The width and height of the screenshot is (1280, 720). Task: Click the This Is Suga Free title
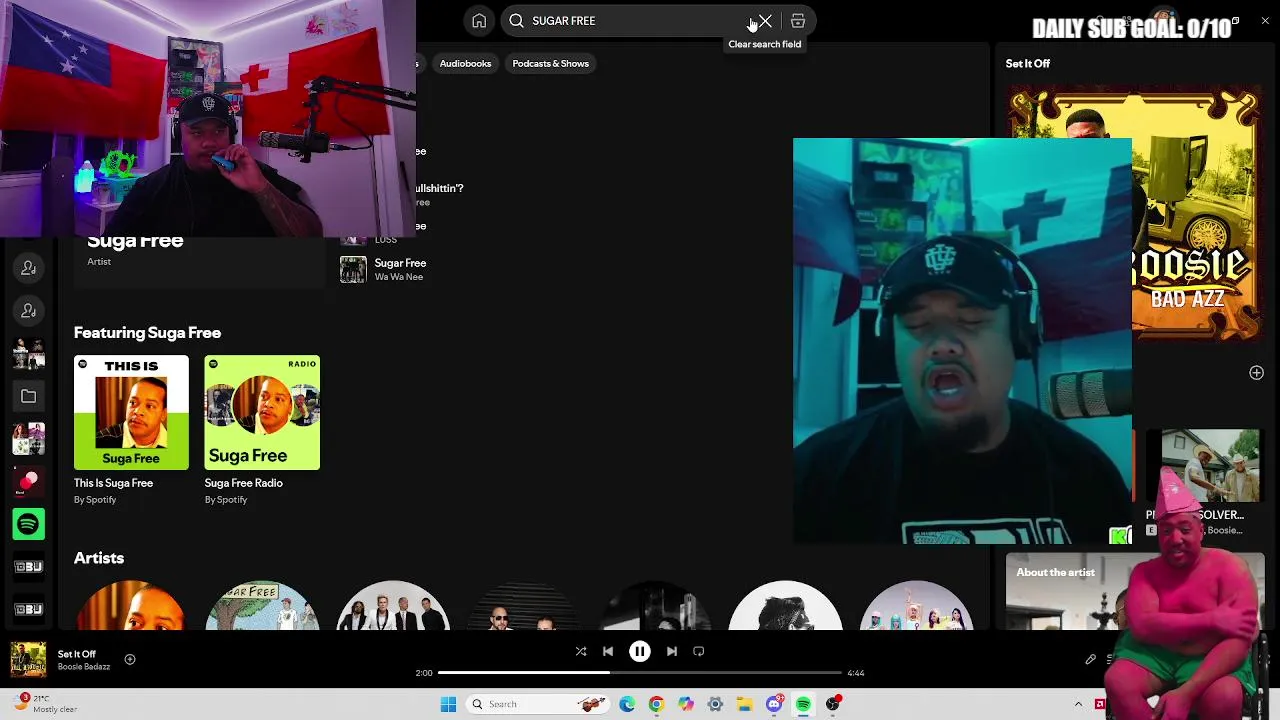pos(113,483)
